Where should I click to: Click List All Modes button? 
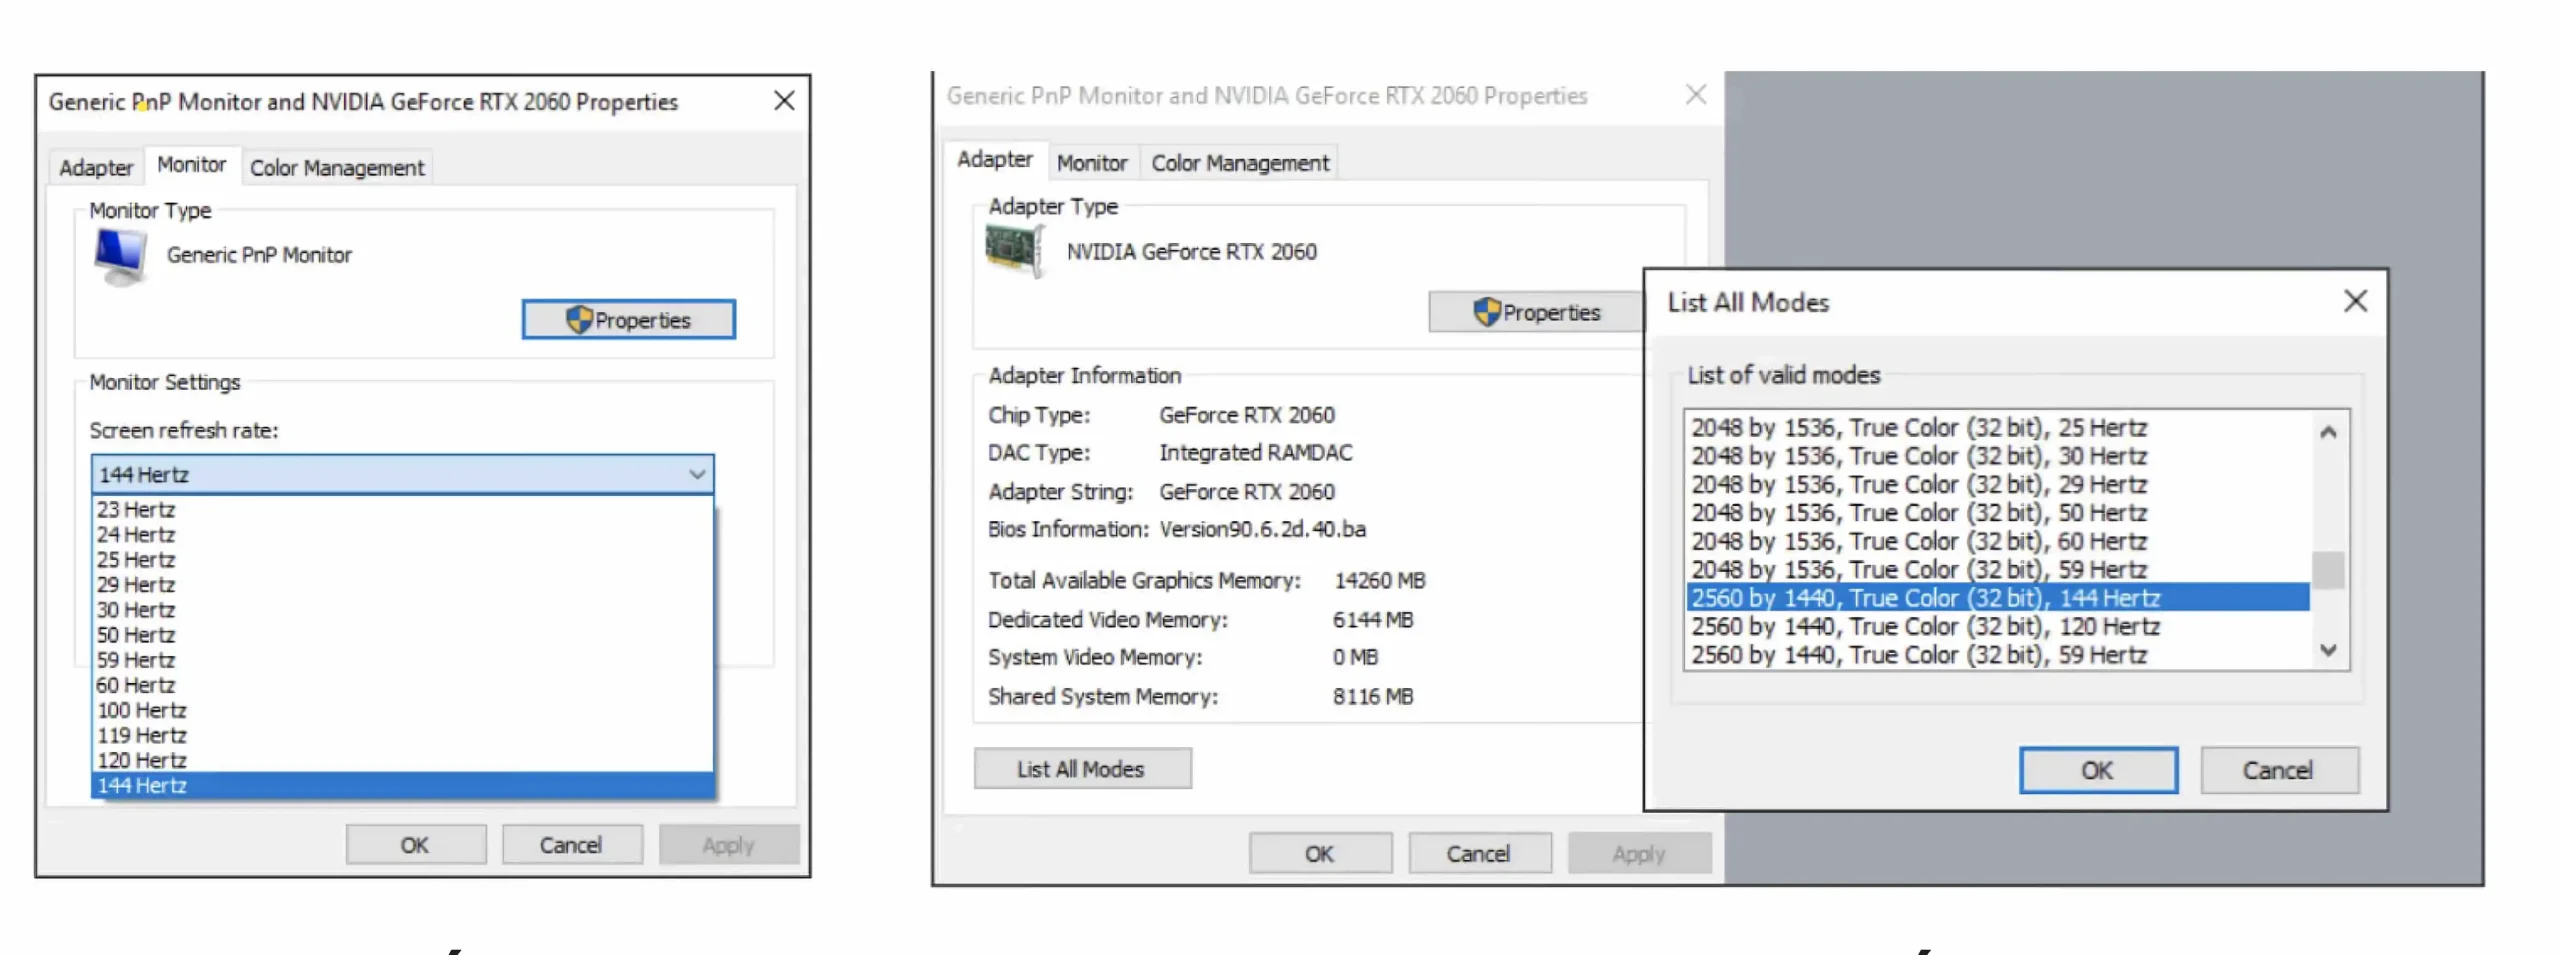tap(1081, 769)
